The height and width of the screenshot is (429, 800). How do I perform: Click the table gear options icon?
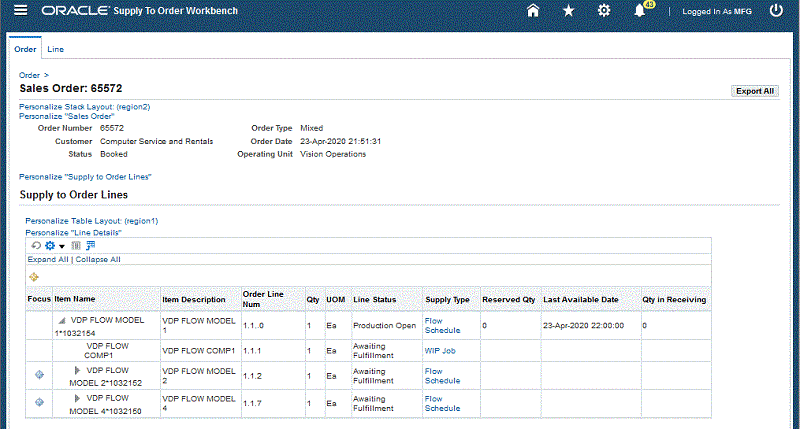coord(49,245)
